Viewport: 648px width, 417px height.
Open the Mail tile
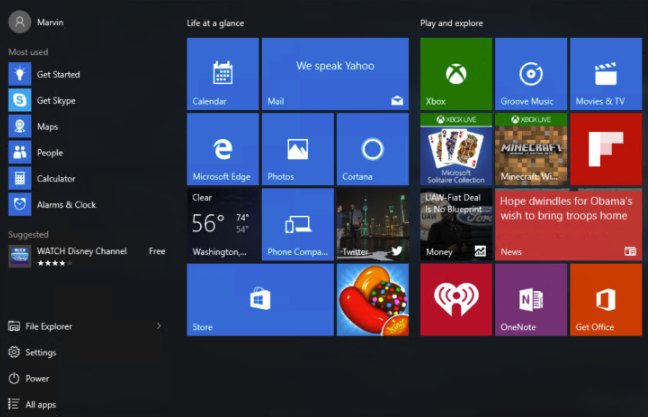pos(335,74)
